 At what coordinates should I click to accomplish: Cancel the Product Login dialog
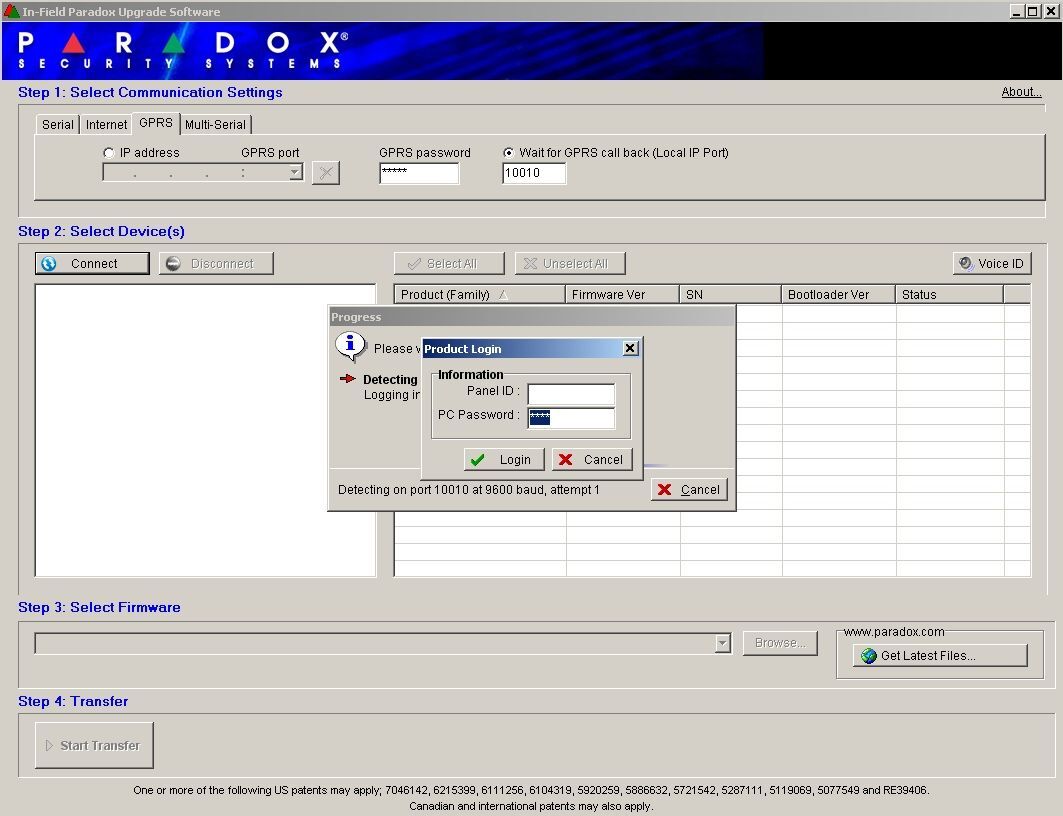coord(592,460)
